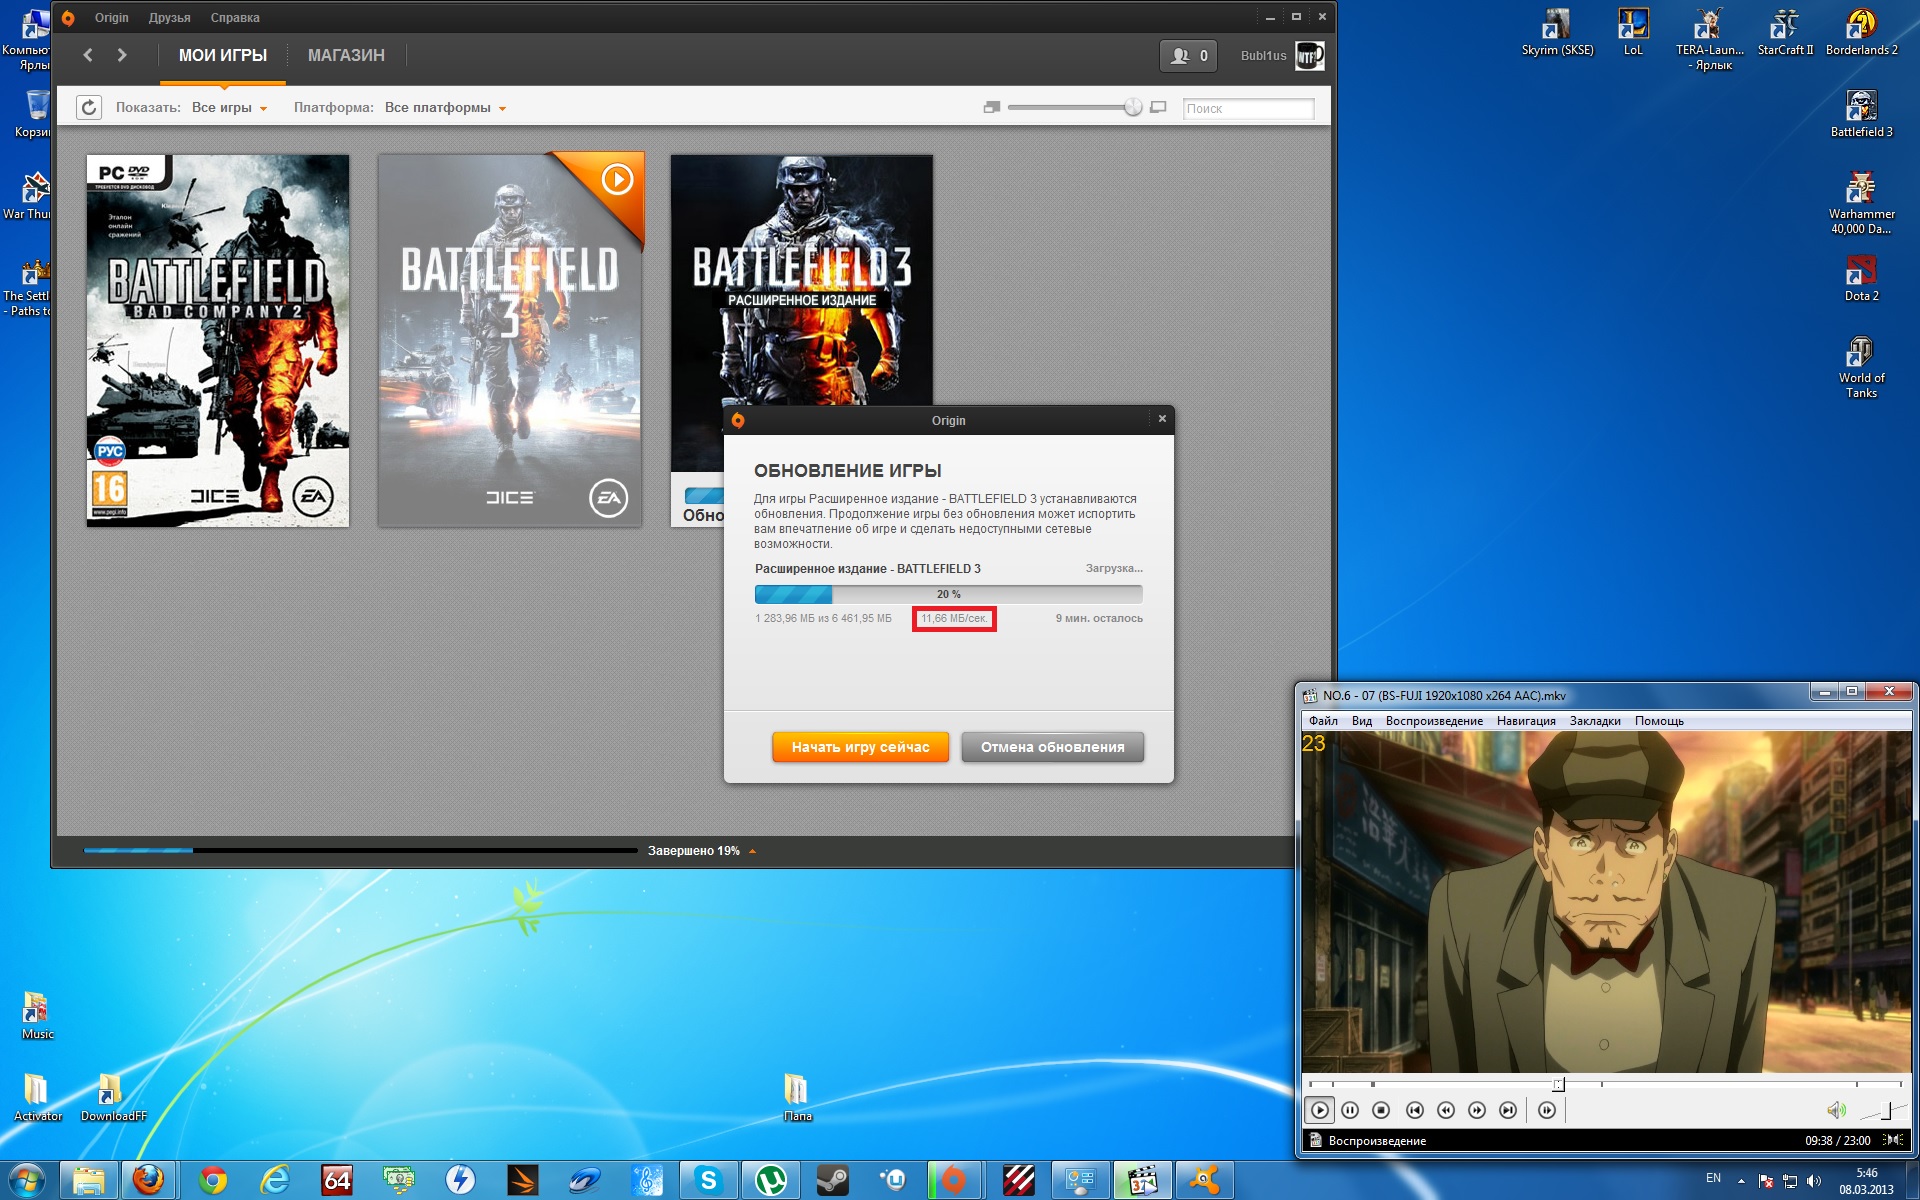Open uTorrent from the taskbar
Screen dimensions: 1920x1200
pyautogui.click(x=771, y=1181)
